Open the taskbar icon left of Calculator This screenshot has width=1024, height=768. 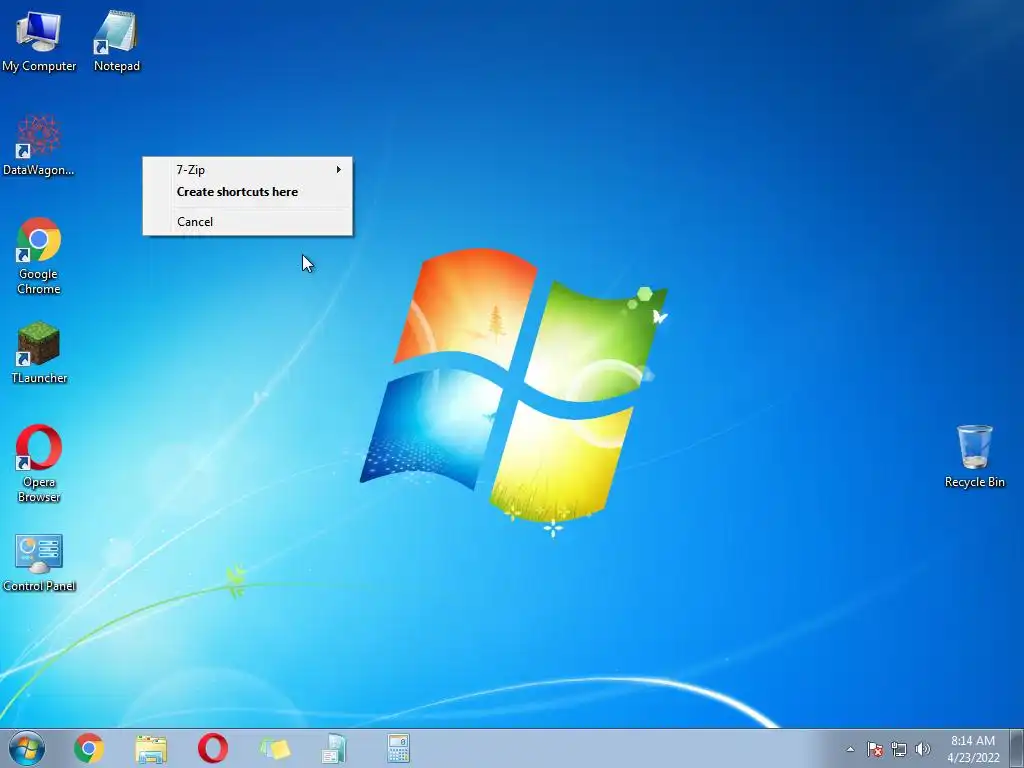[x=336, y=748]
